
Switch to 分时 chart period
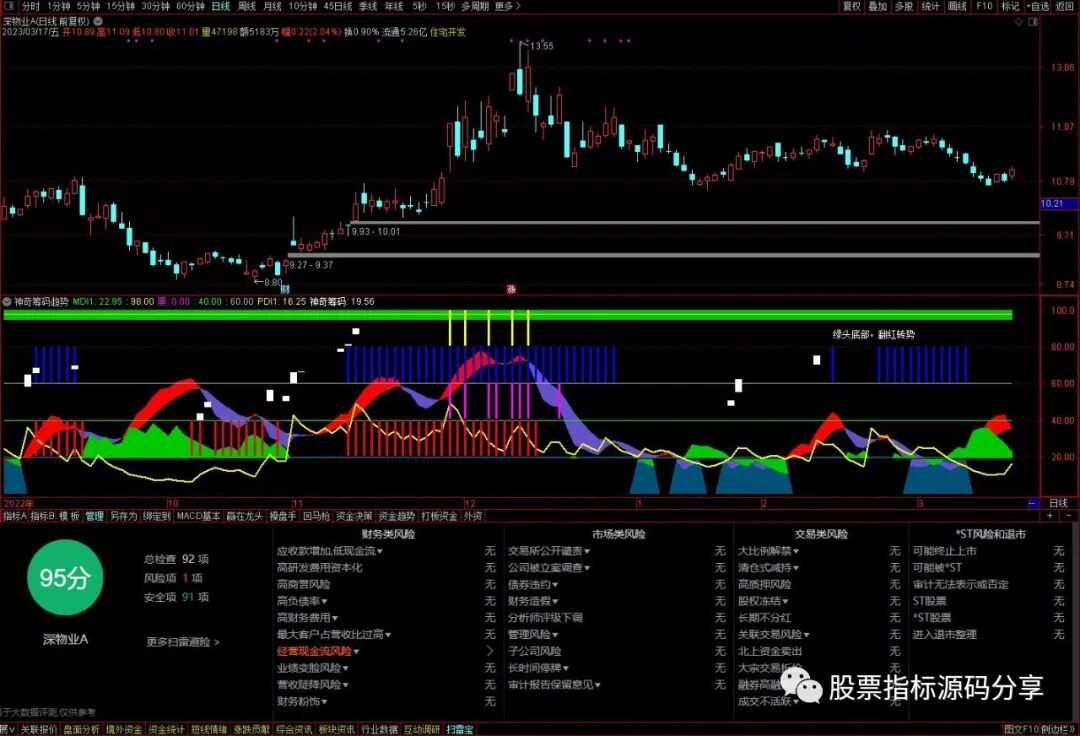point(30,6)
